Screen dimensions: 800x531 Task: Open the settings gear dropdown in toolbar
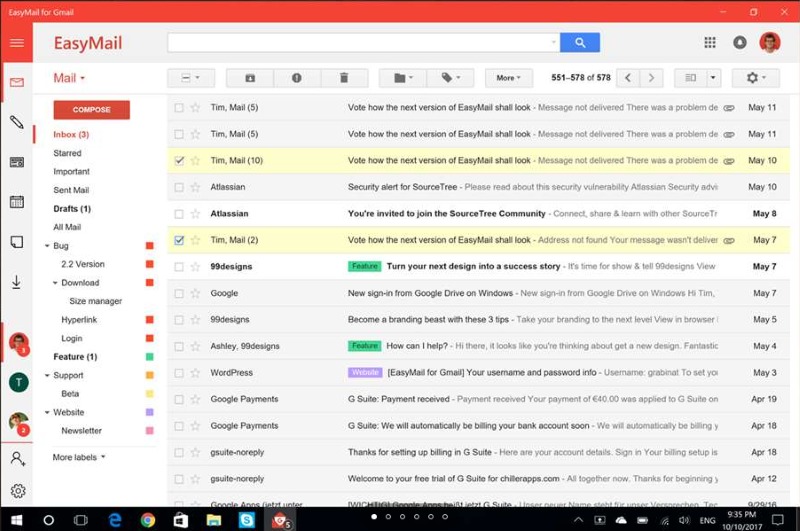pyautogui.click(x=756, y=78)
